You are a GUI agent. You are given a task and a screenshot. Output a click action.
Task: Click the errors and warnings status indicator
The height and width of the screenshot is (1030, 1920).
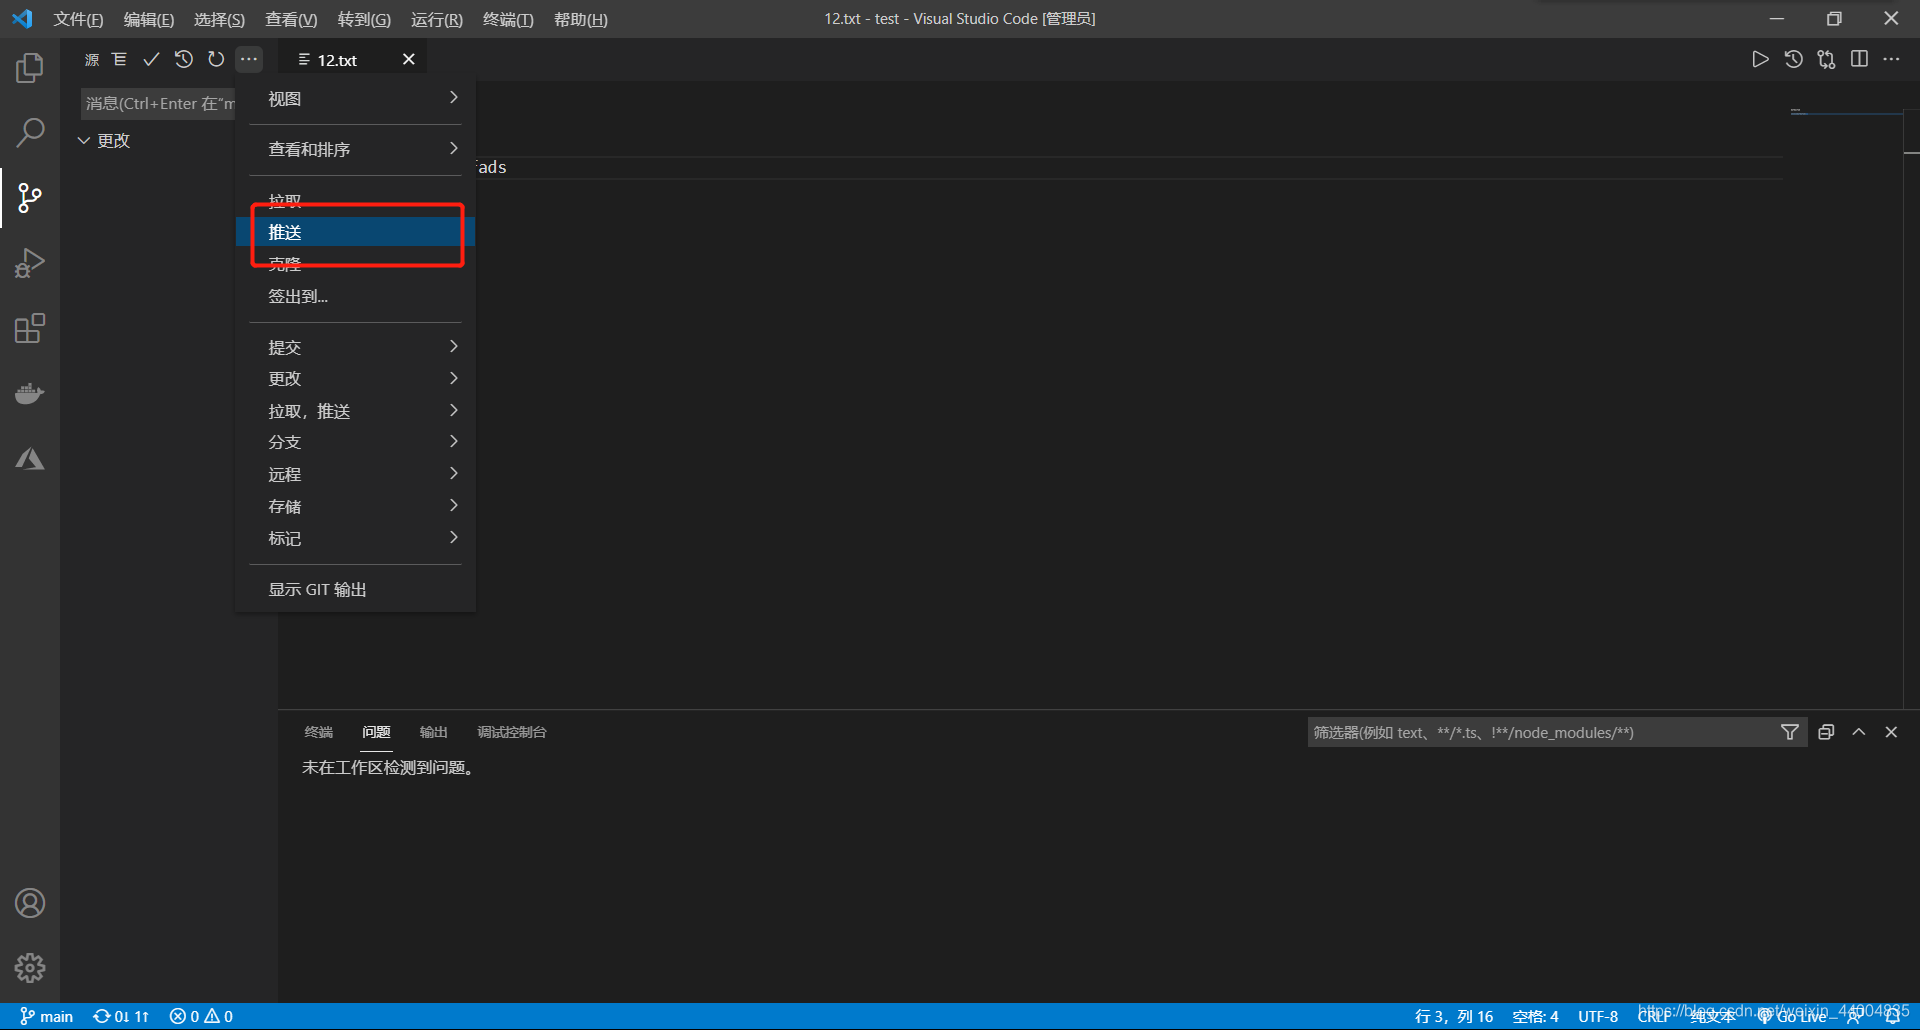[201, 1016]
